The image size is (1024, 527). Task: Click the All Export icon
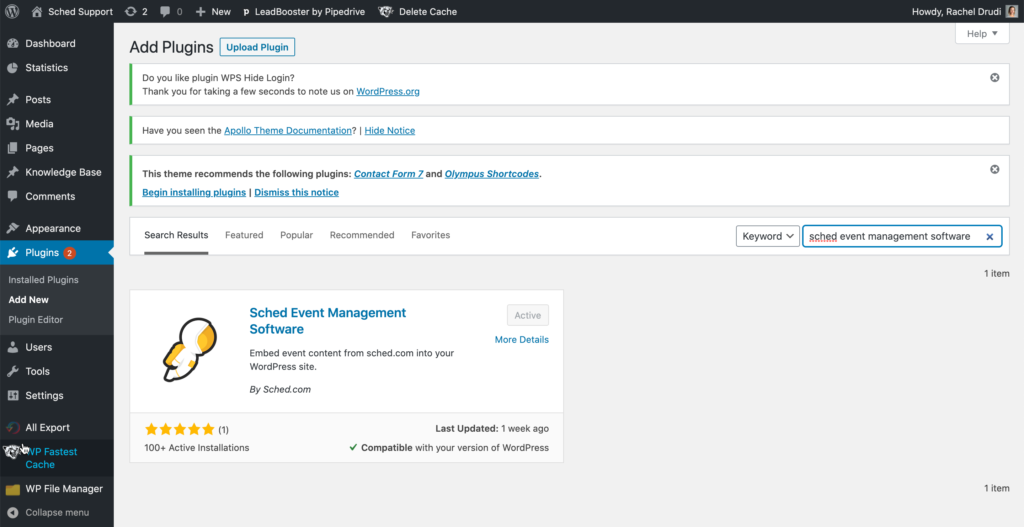tap(12, 427)
